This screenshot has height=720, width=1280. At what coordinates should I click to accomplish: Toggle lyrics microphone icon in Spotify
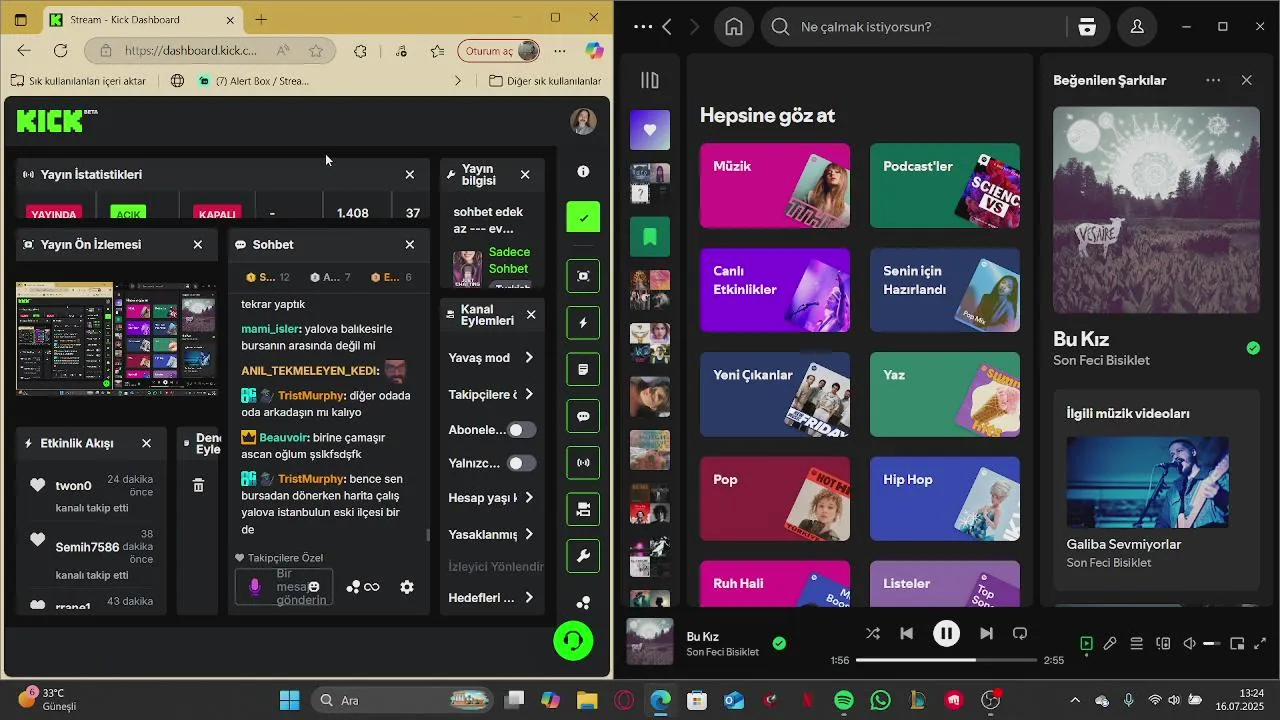pyautogui.click(x=1110, y=644)
